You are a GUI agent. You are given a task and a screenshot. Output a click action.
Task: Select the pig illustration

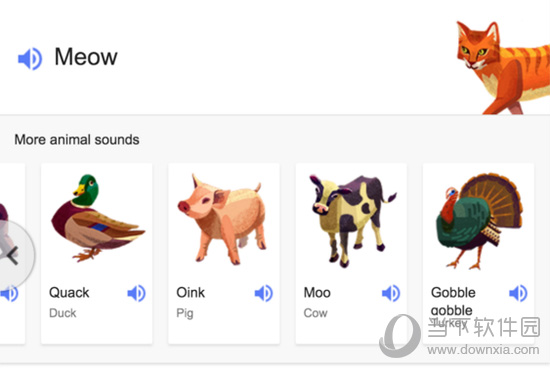point(222,219)
